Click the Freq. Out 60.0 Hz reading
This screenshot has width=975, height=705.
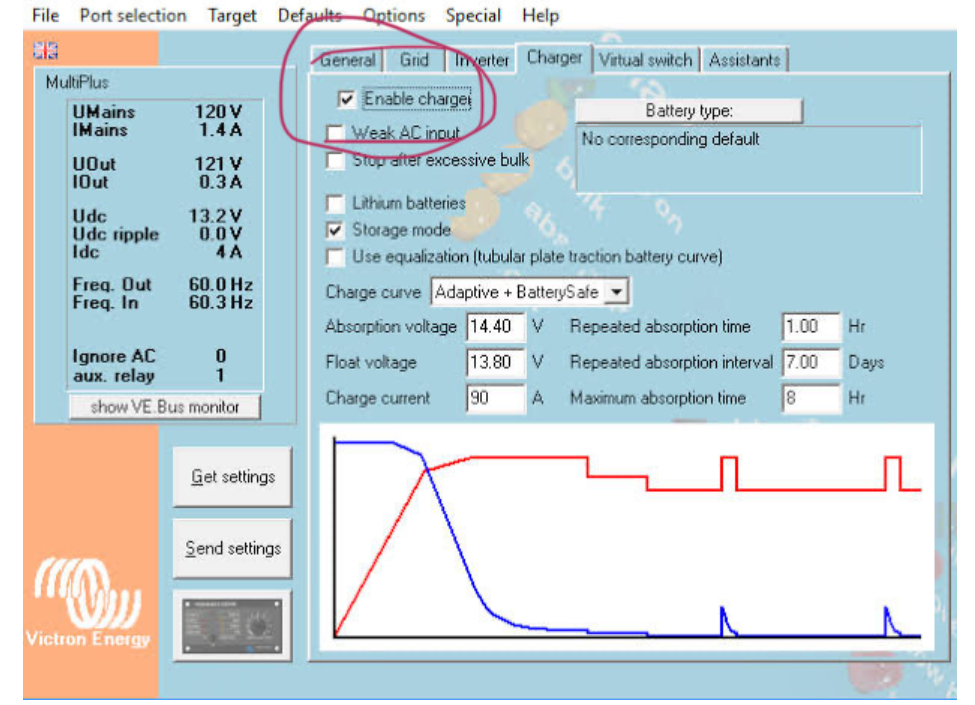[x=163, y=285]
